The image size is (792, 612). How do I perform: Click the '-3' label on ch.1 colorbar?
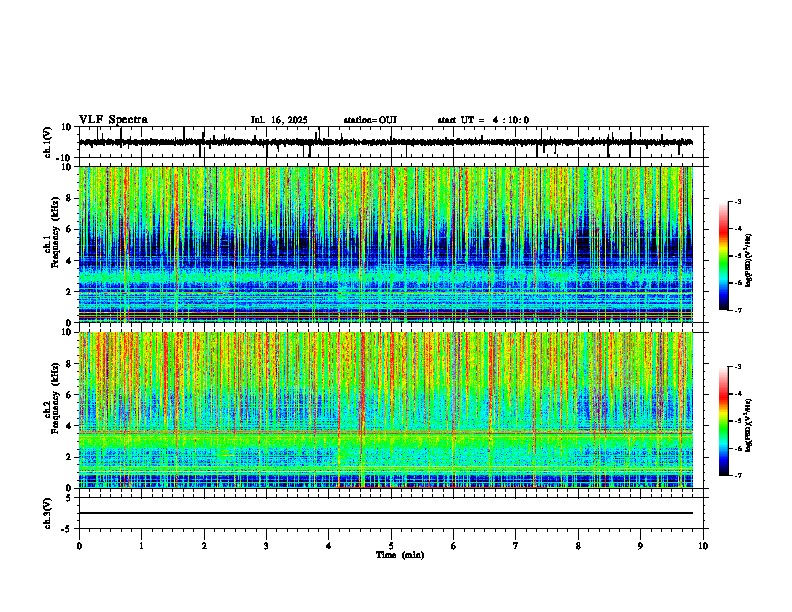click(x=737, y=201)
